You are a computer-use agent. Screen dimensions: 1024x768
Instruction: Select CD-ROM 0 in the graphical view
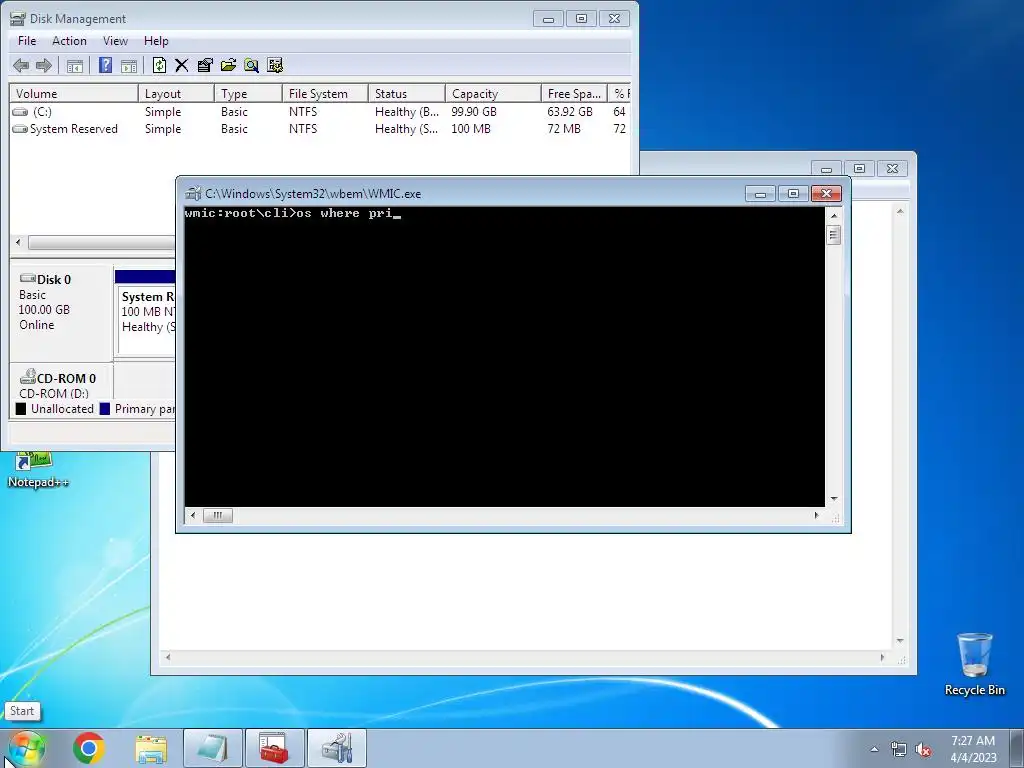[x=61, y=383]
